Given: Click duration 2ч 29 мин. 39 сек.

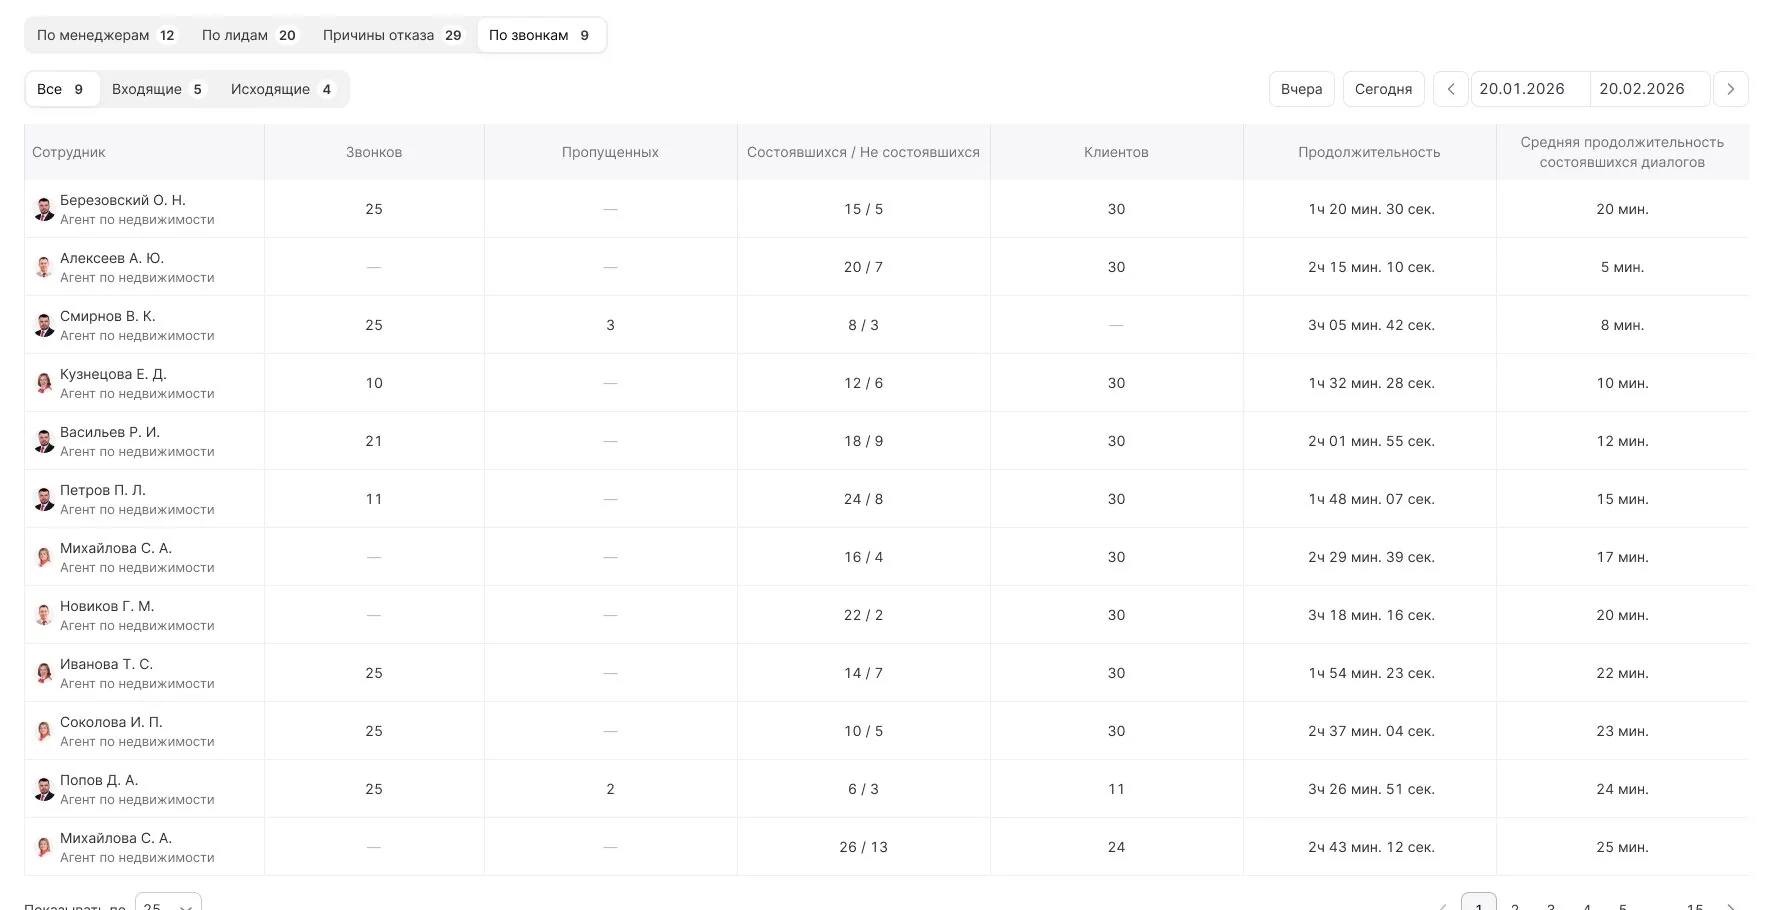Looking at the screenshot, I should pos(1371,557).
